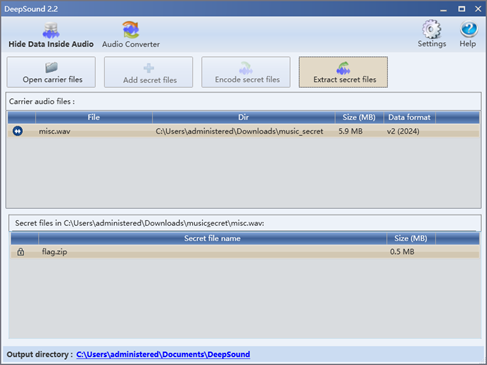Open the Audio Converter tool
The height and width of the screenshot is (365, 487).
click(x=131, y=35)
